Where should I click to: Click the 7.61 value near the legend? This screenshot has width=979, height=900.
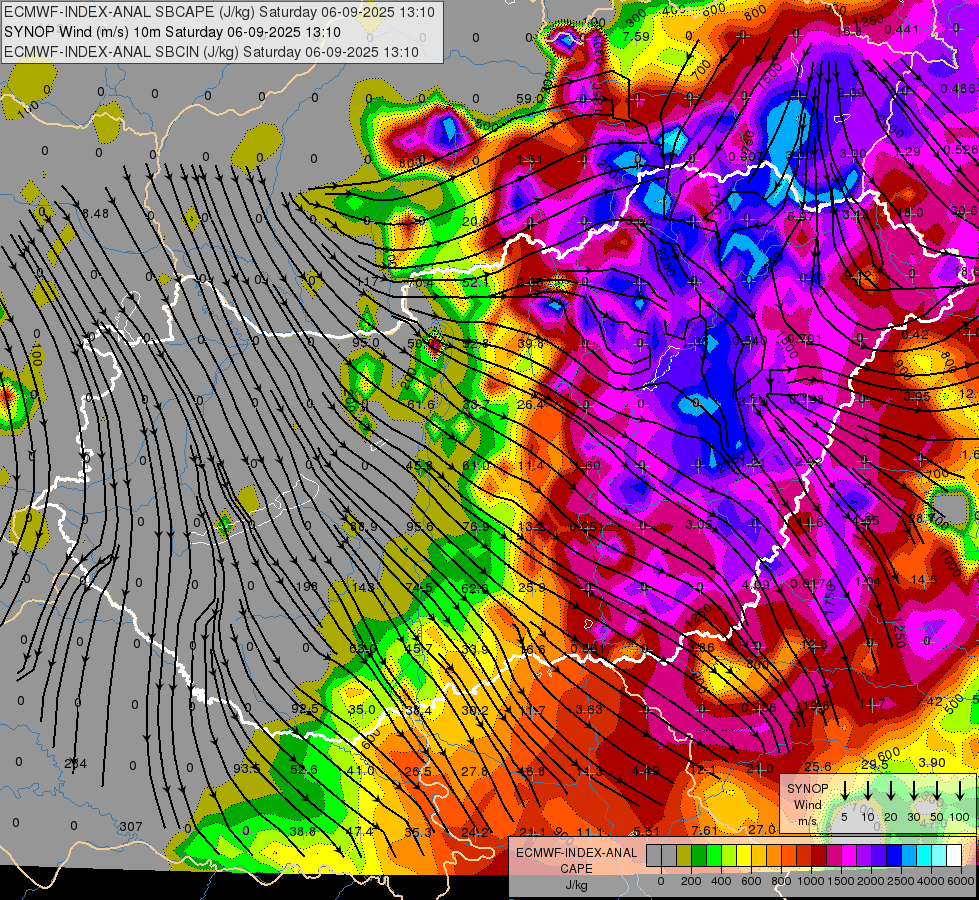705,830
